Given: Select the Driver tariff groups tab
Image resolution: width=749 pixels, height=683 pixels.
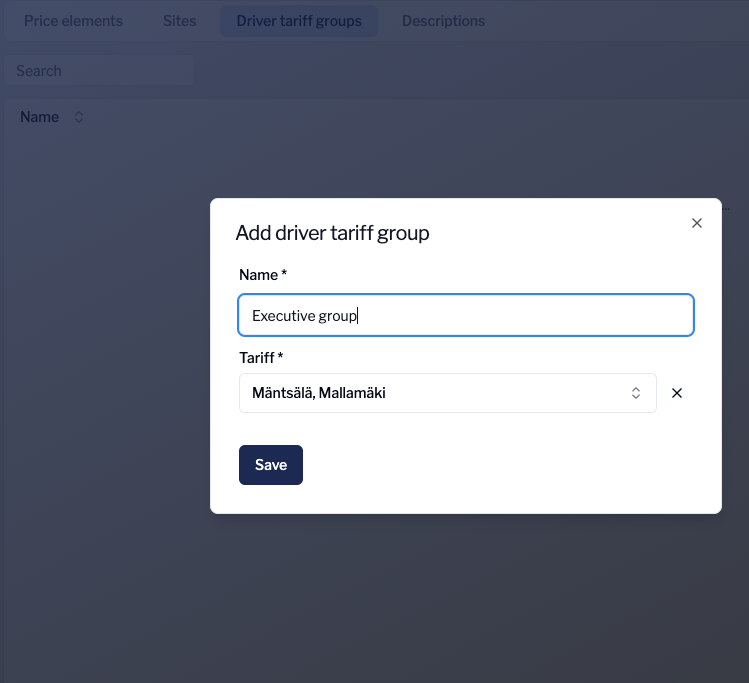Looking at the screenshot, I should click(299, 21).
